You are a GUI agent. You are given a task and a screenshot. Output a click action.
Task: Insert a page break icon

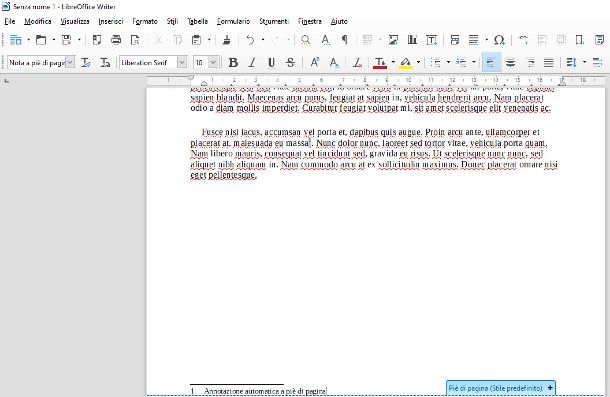coord(455,40)
